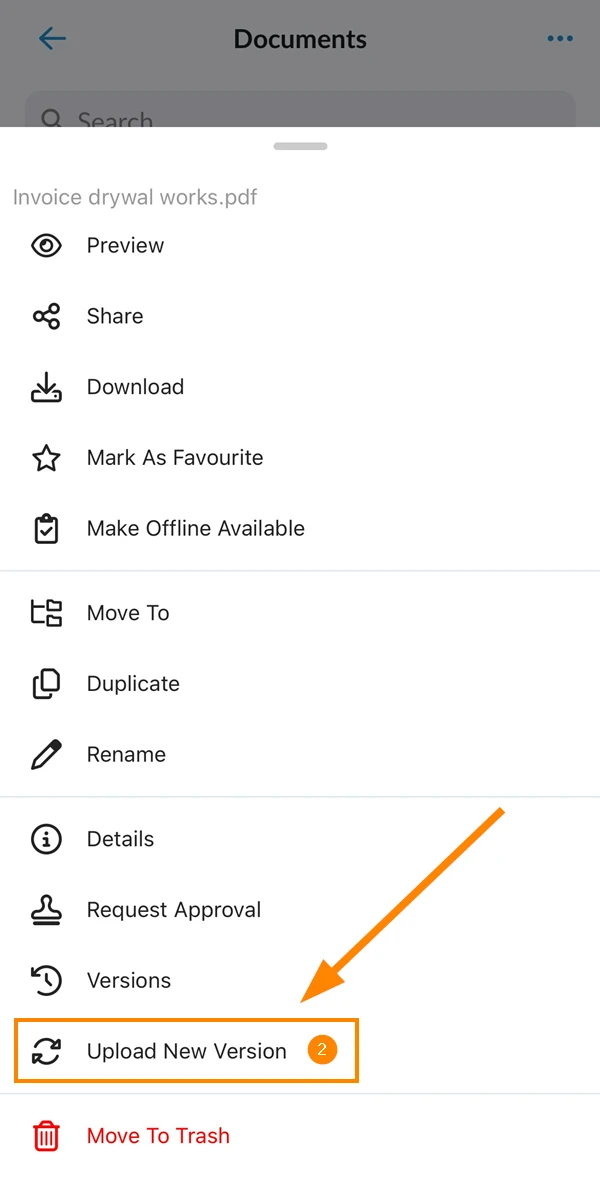Tap the clipboard icon for Make Offline Available
This screenshot has width=600, height=1181.
(47, 529)
